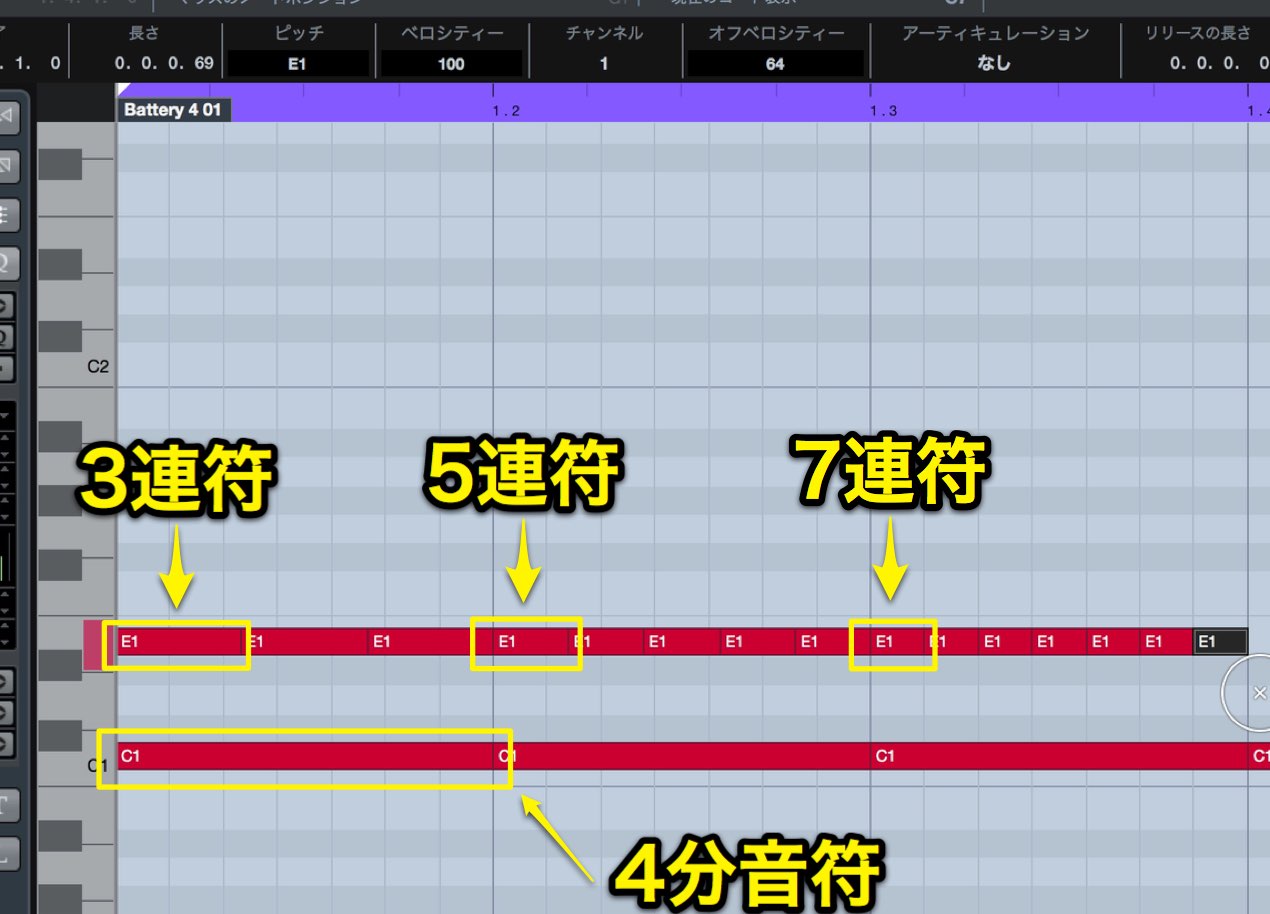Edit the velocity field showing 100
This screenshot has width=1270, height=914.
pos(451,64)
